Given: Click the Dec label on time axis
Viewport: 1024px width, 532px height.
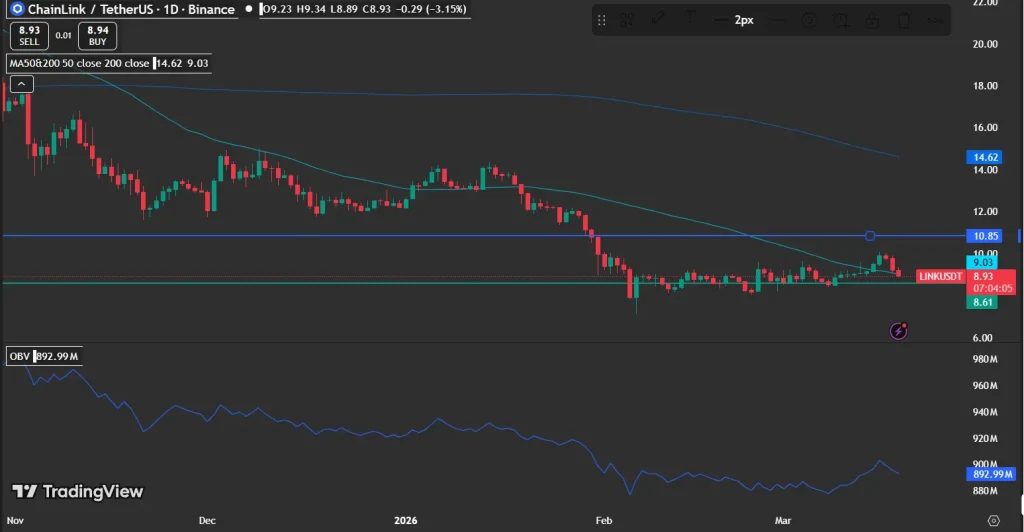Looking at the screenshot, I should coord(207,520).
